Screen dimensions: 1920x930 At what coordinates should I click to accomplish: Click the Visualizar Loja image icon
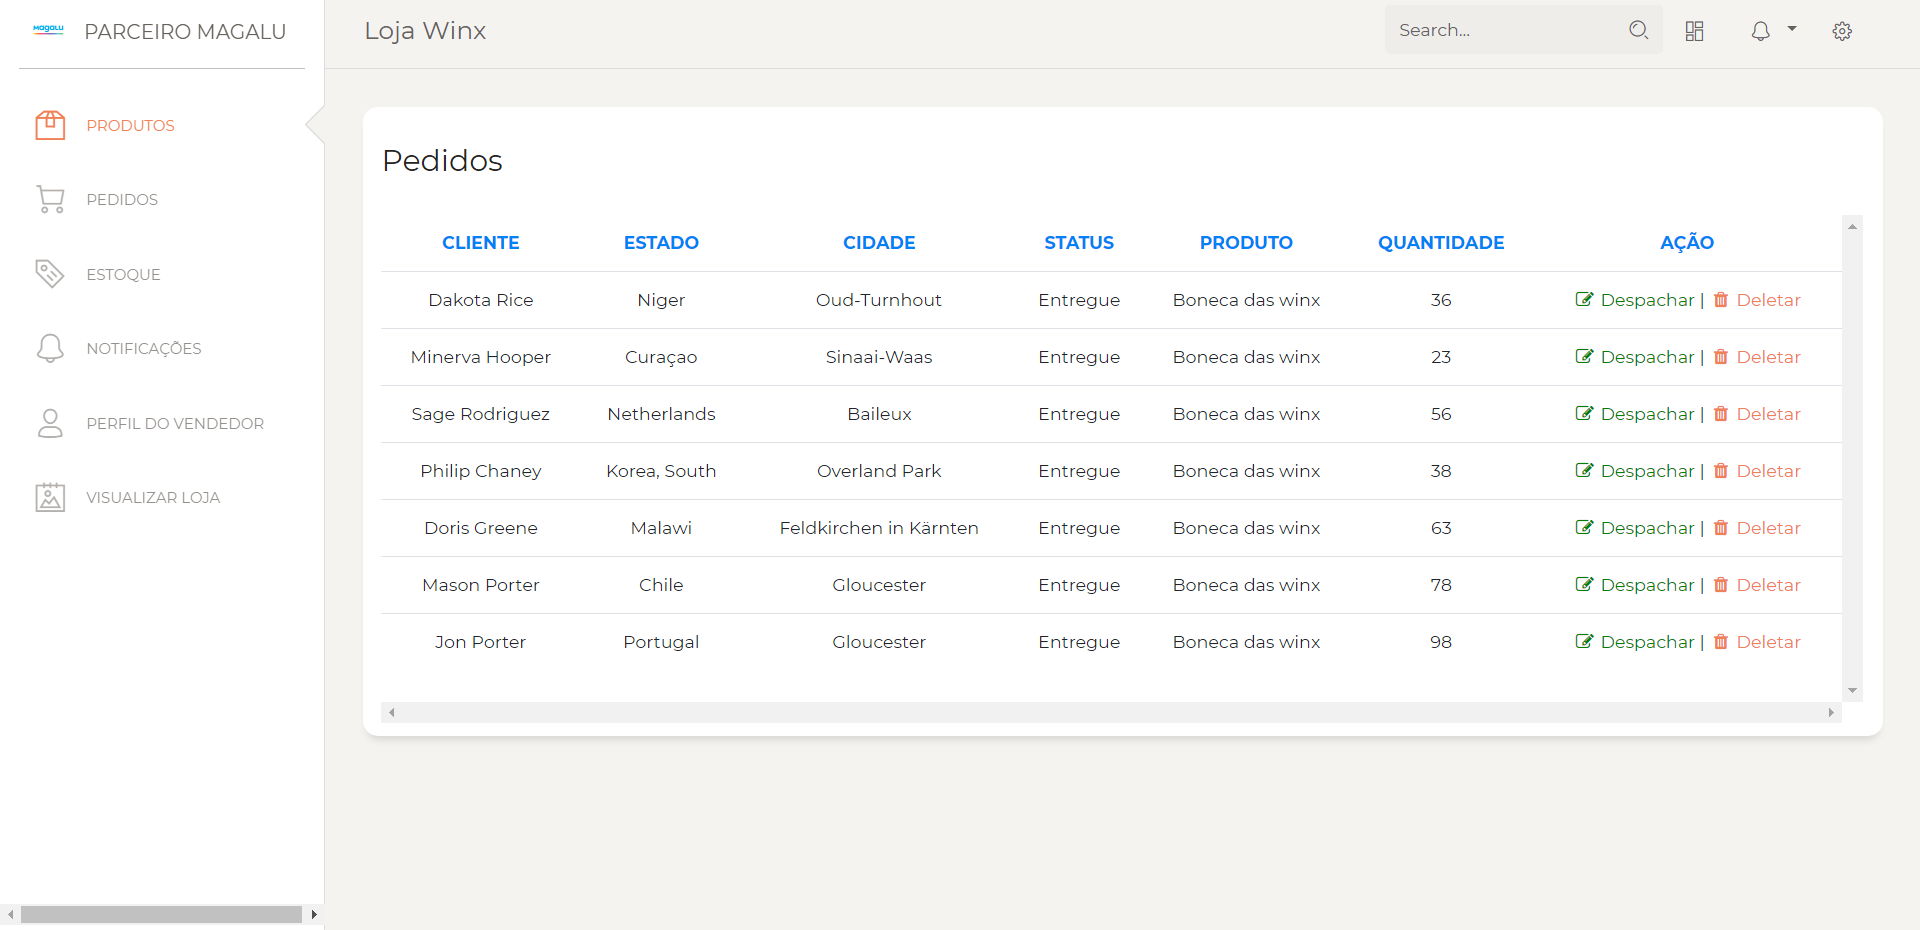50,497
